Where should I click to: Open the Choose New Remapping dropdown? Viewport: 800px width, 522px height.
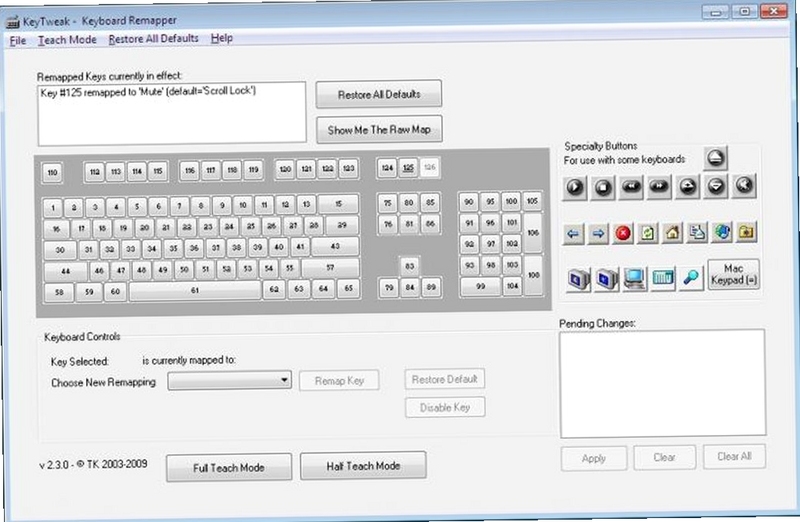pos(230,380)
